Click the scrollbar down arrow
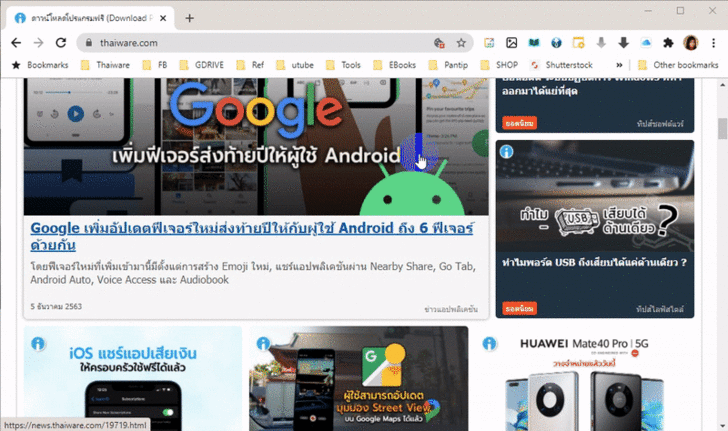The width and height of the screenshot is (728, 431). [x=722, y=425]
